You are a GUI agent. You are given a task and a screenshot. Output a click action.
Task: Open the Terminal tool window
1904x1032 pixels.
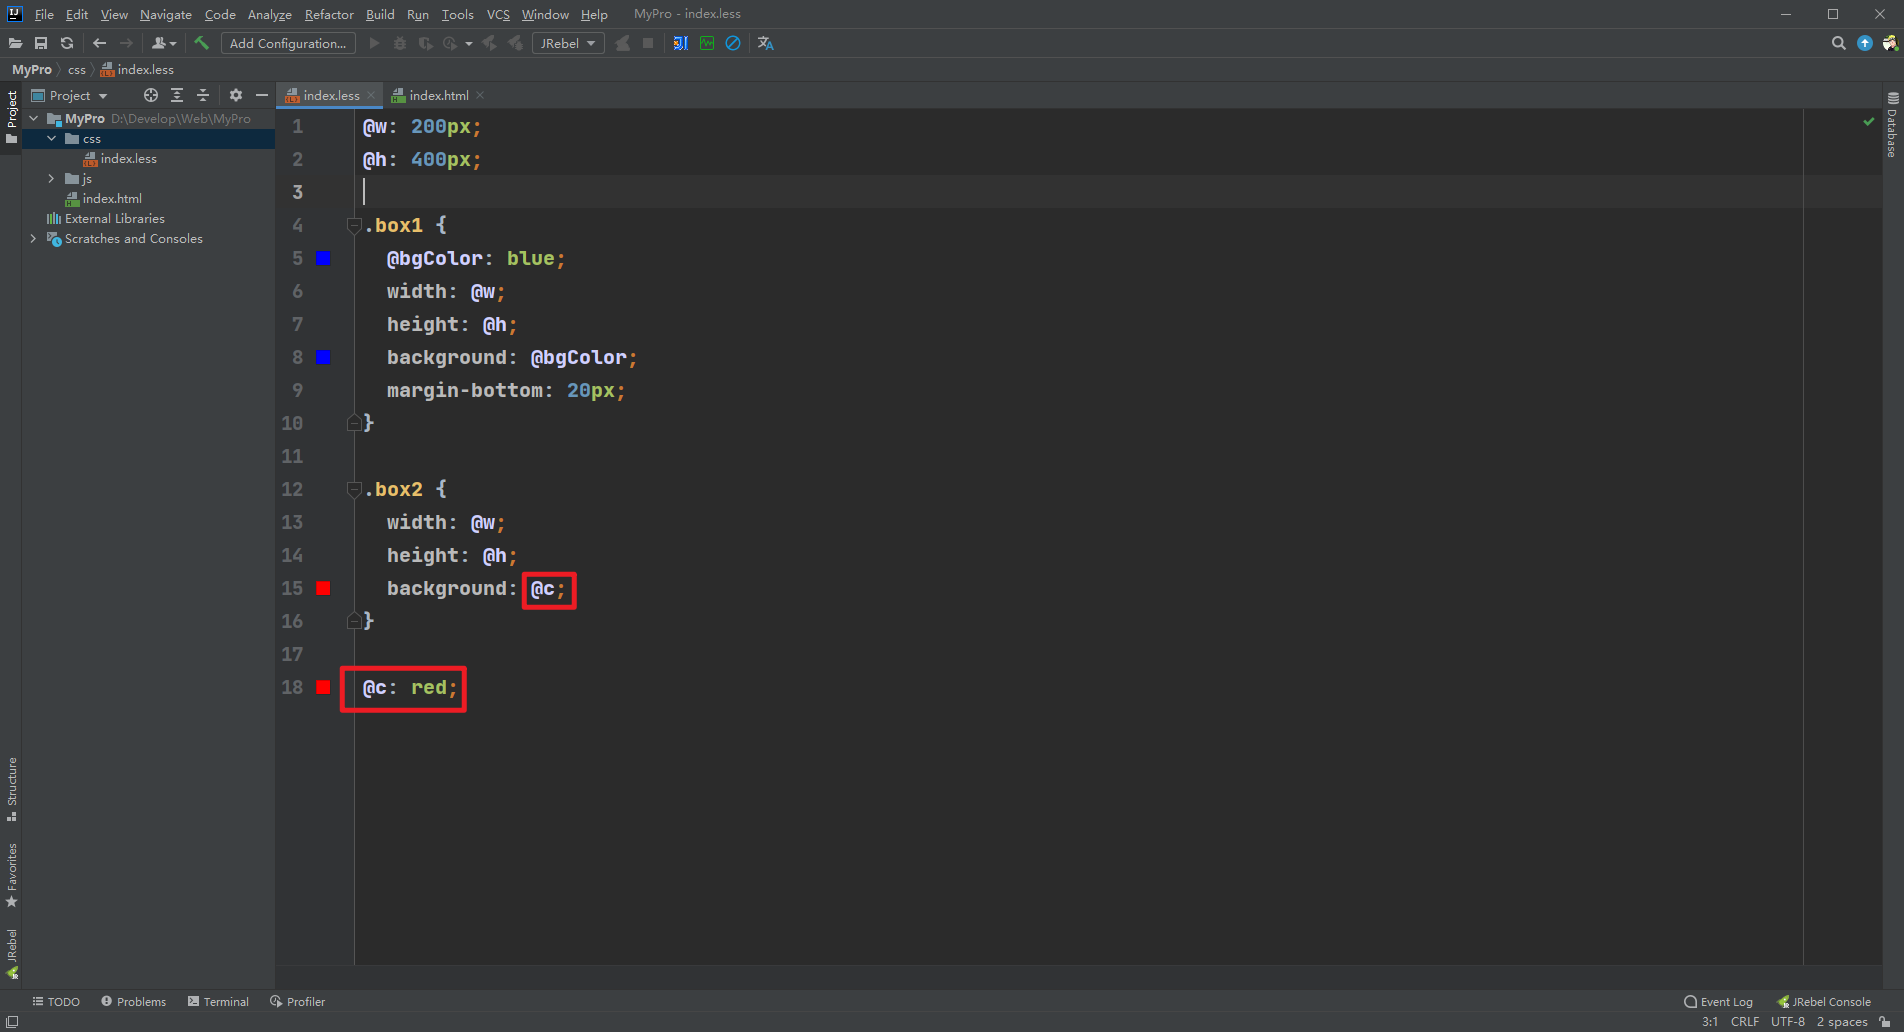pos(218,1001)
